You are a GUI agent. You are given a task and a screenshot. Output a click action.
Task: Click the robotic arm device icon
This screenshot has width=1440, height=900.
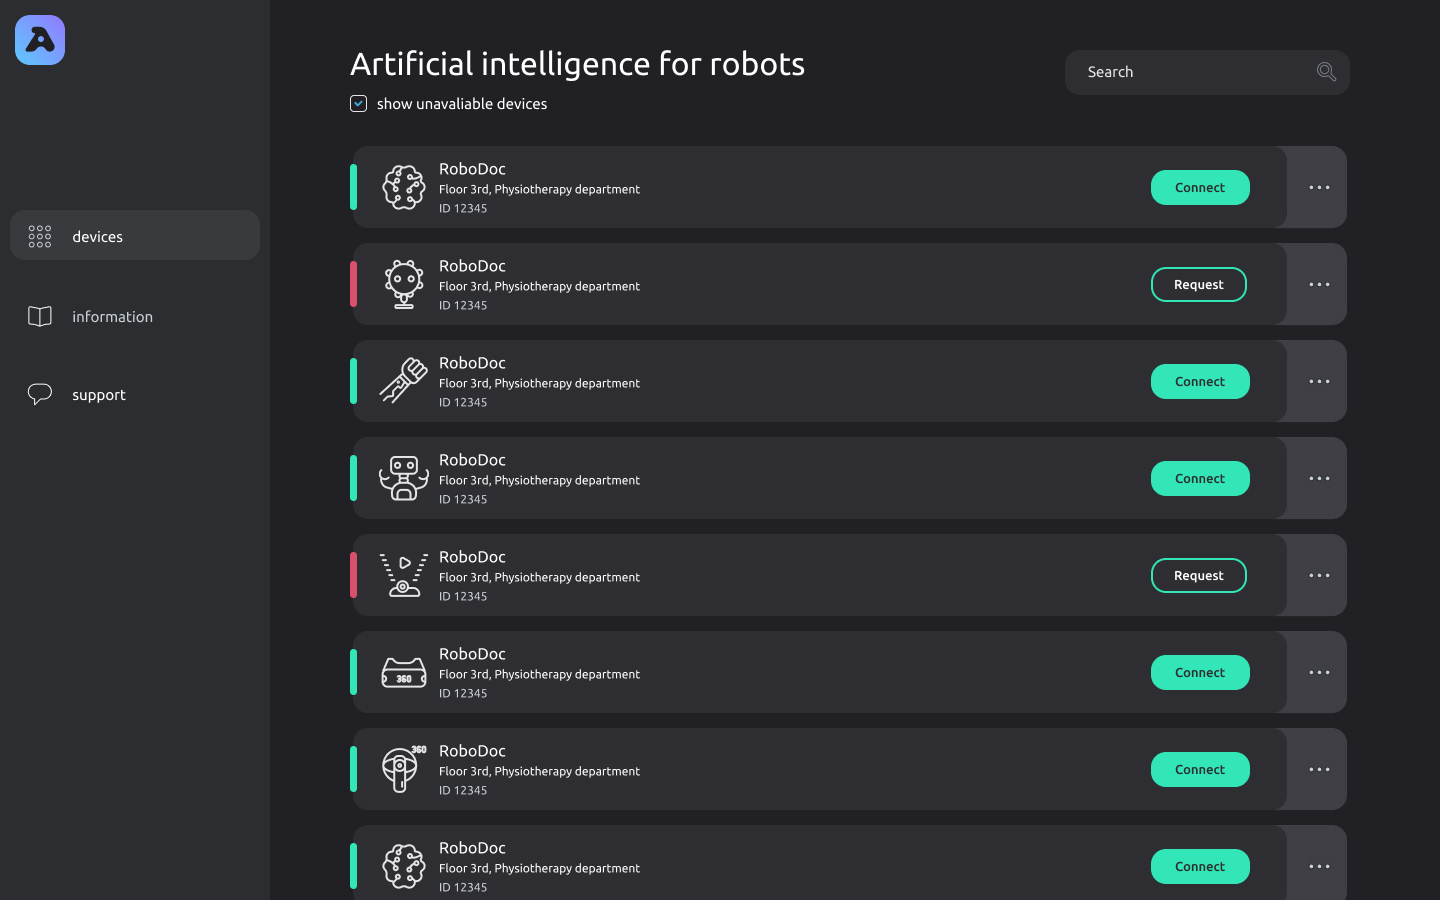click(x=404, y=381)
